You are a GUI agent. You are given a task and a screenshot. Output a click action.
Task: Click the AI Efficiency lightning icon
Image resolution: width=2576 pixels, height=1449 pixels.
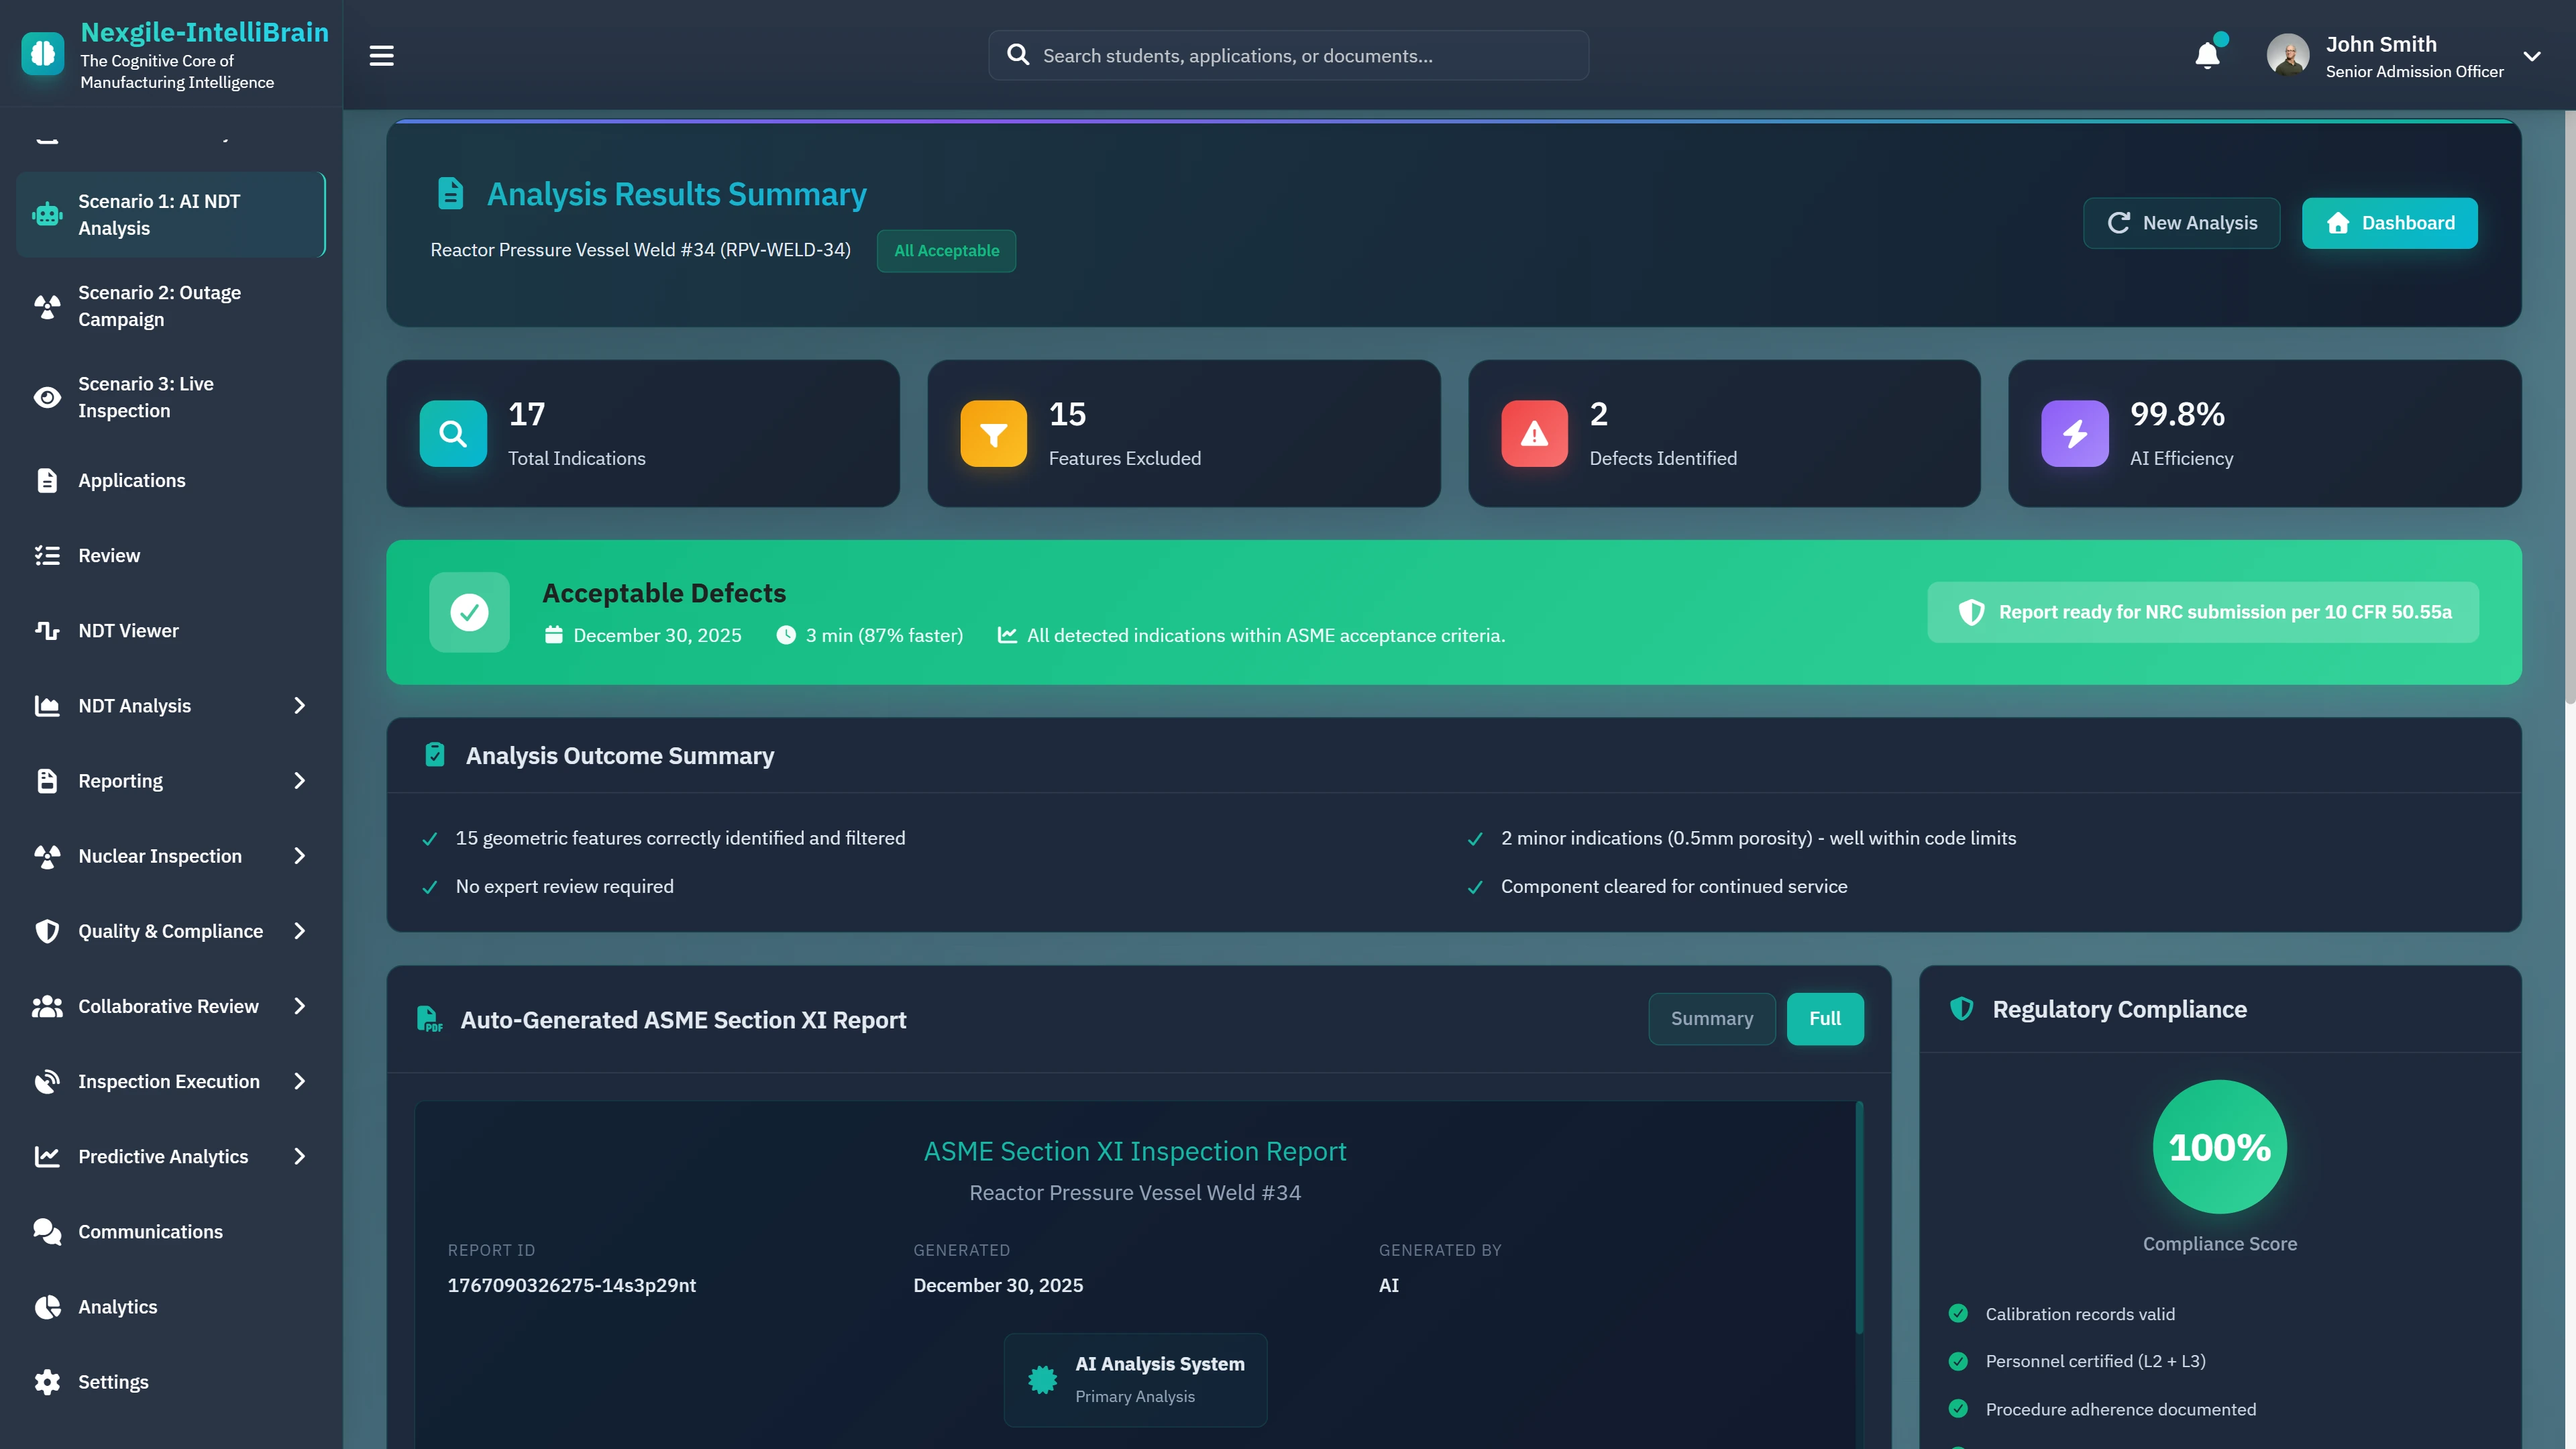[2074, 433]
